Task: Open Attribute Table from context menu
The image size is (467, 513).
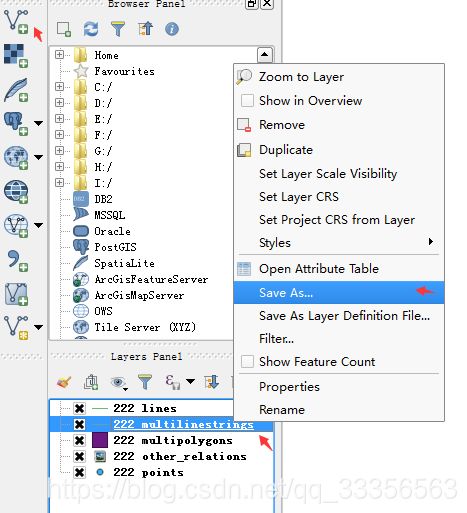Action: pos(339,269)
